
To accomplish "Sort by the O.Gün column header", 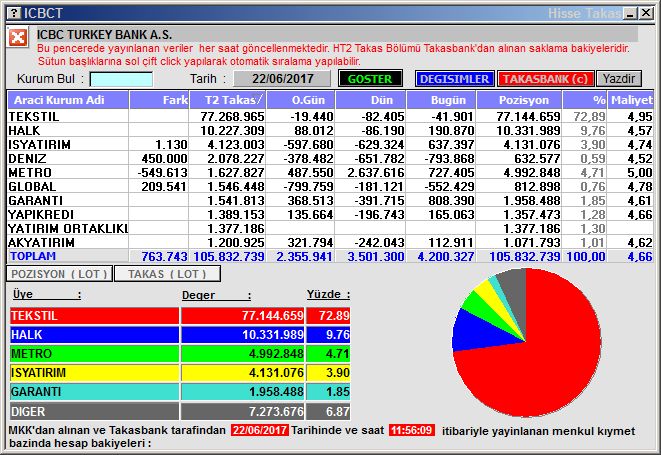I will [x=301, y=100].
